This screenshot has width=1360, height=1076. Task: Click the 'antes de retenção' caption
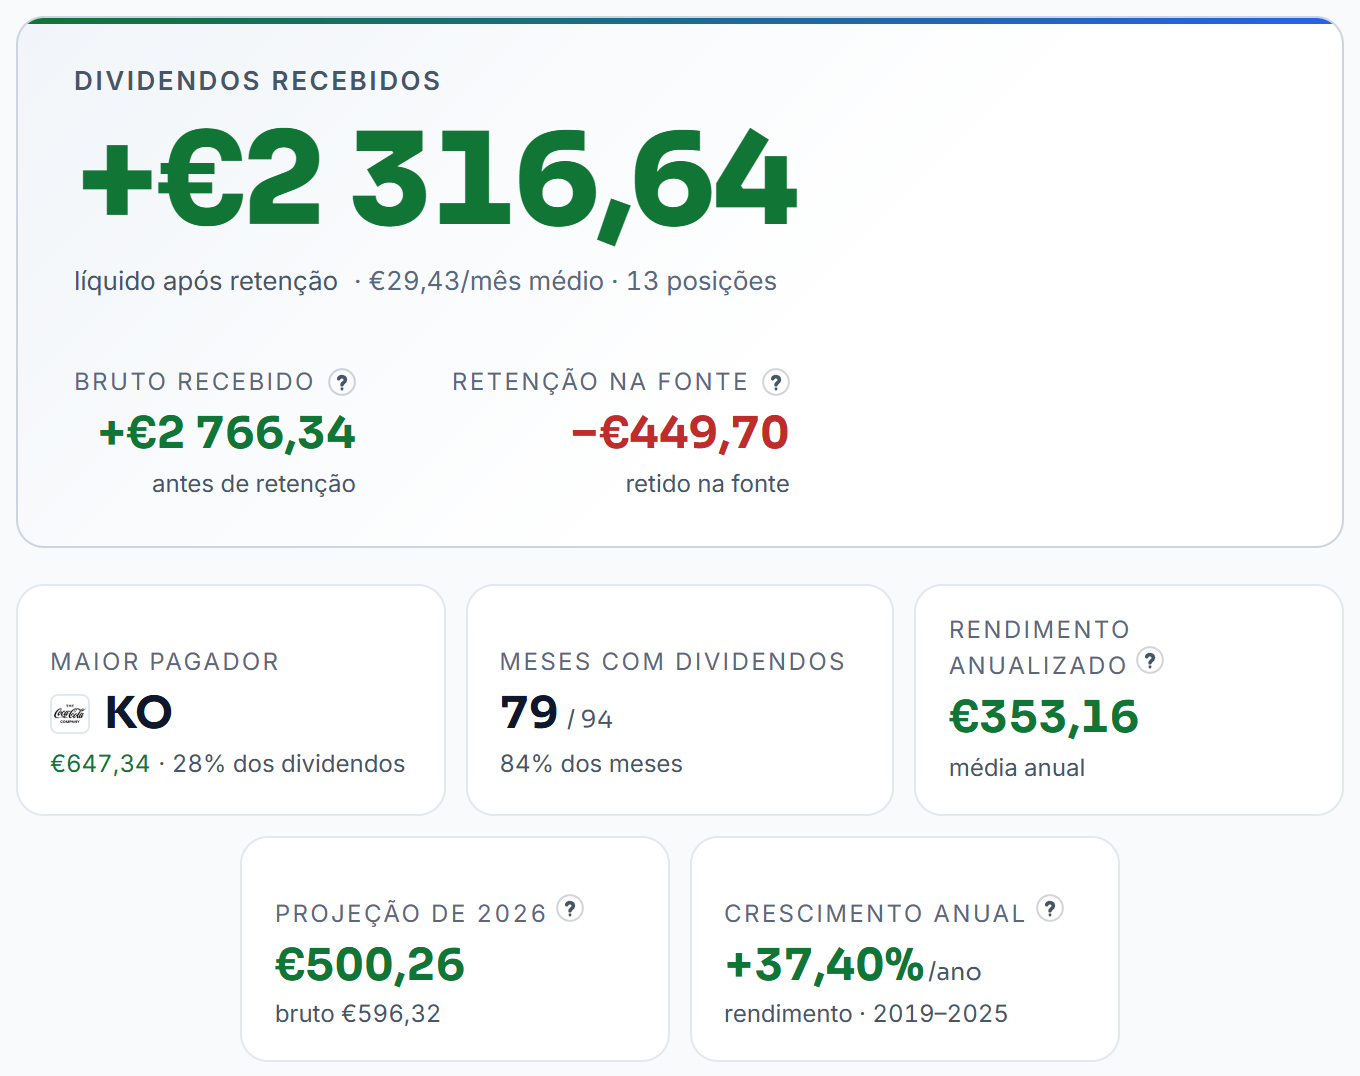click(x=254, y=484)
